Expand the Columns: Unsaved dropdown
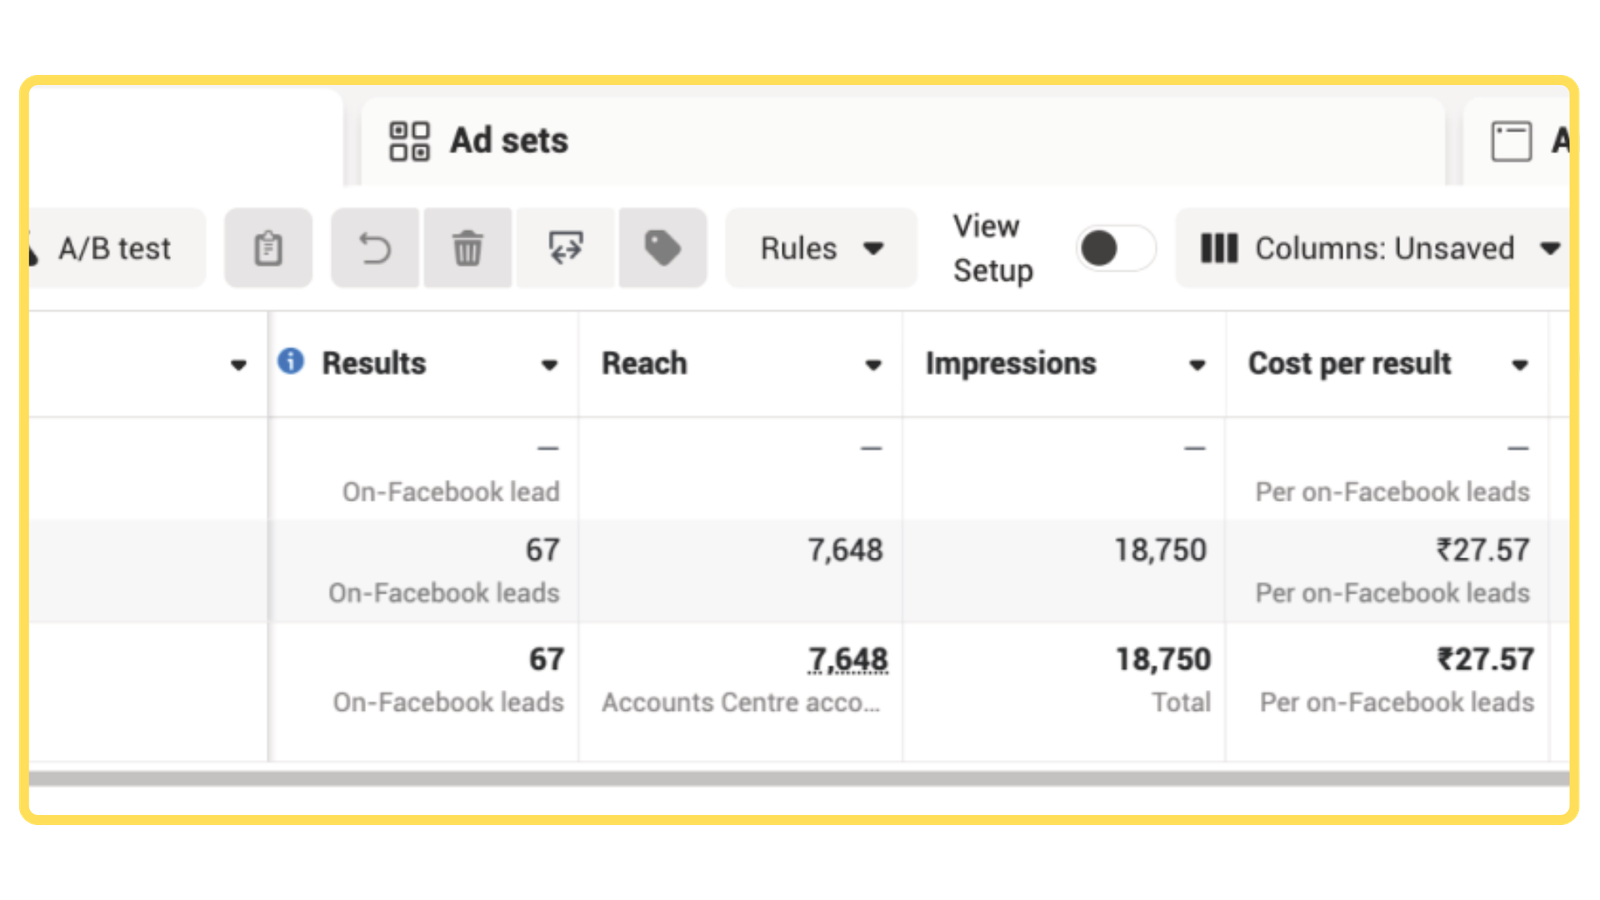This screenshot has height=900, width=1600. tap(1550, 248)
